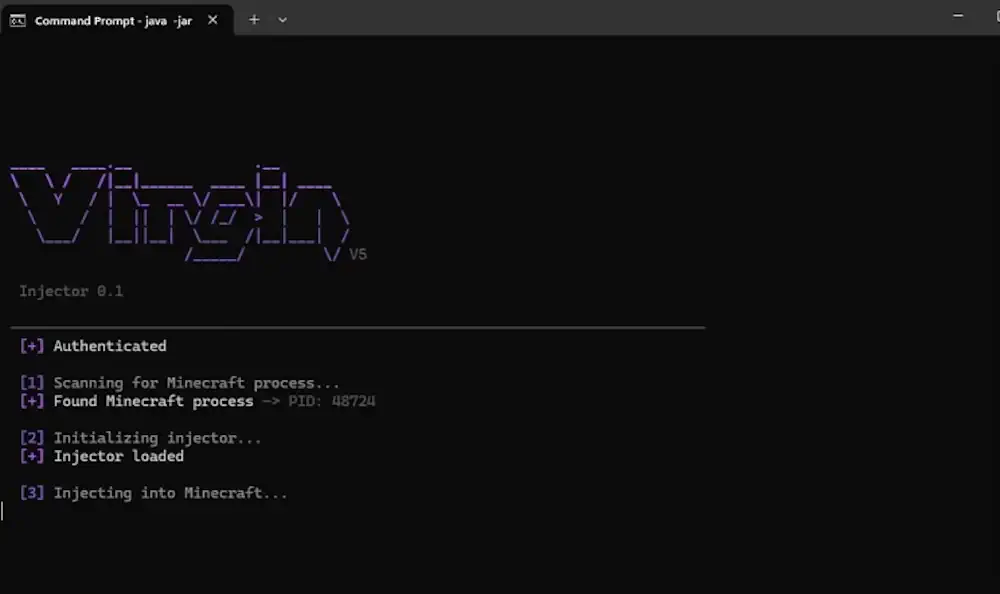Viewport: 1000px width, 594px height.
Task: Click the Injector 0.1 text
Action: click(71, 291)
